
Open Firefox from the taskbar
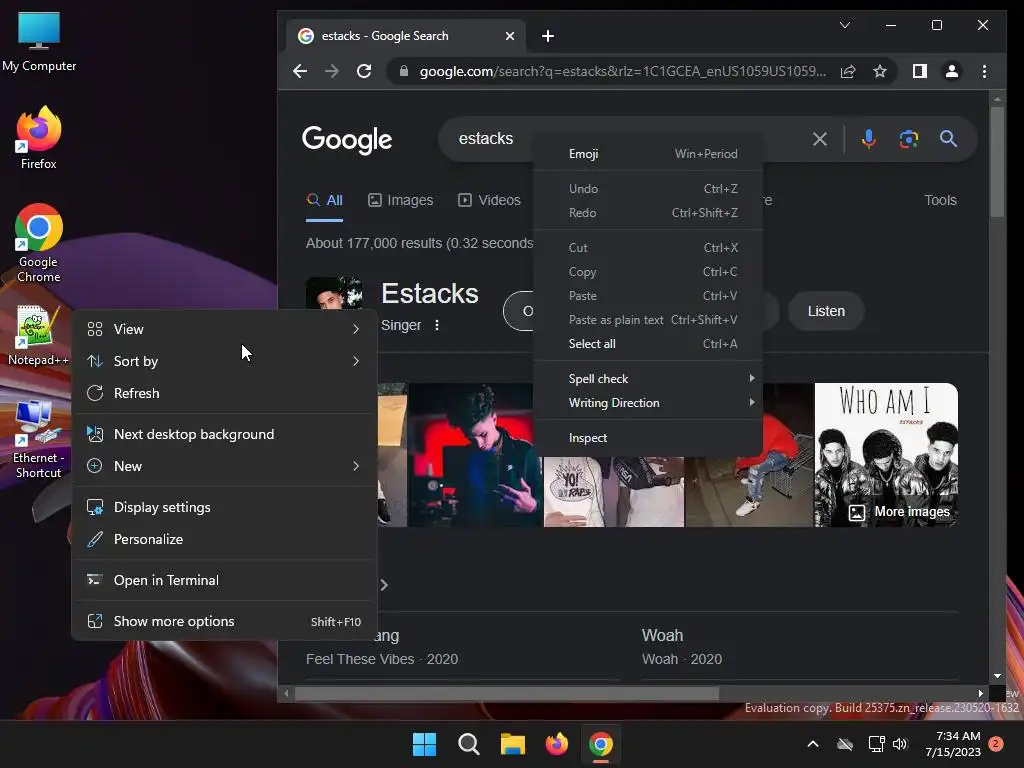(556, 744)
